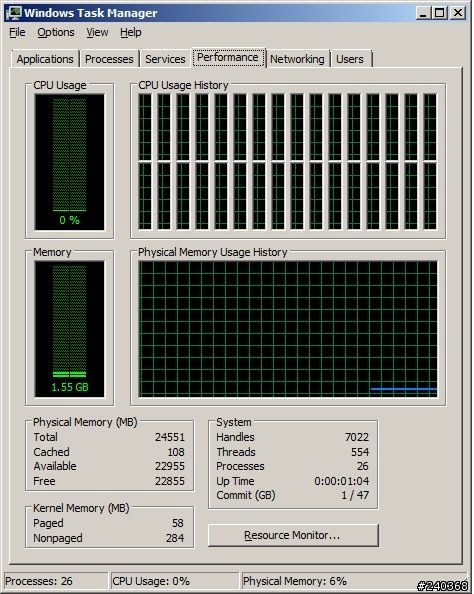The width and height of the screenshot is (474, 594).
Task: Minimize the Task Manager window
Action: pyautogui.click(x=423, y=13)
